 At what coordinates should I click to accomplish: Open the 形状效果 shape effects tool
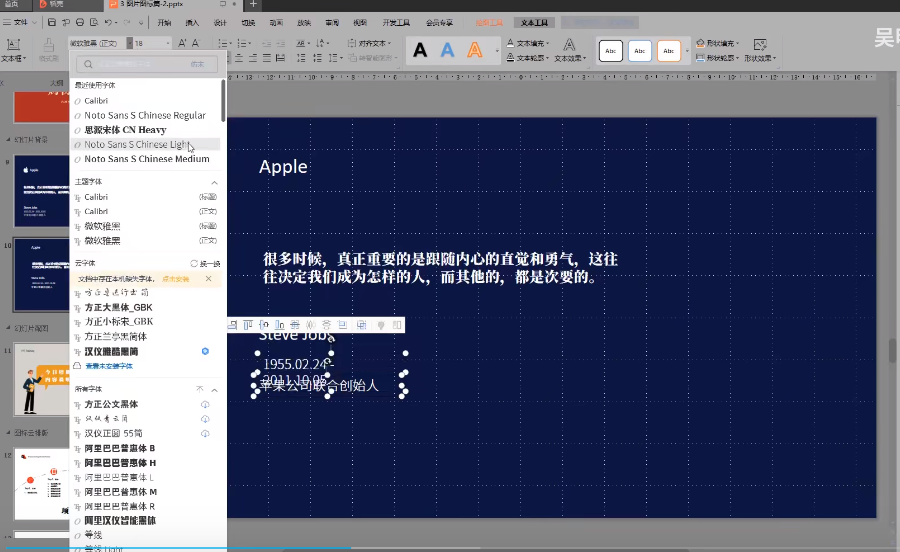point(760,50)
